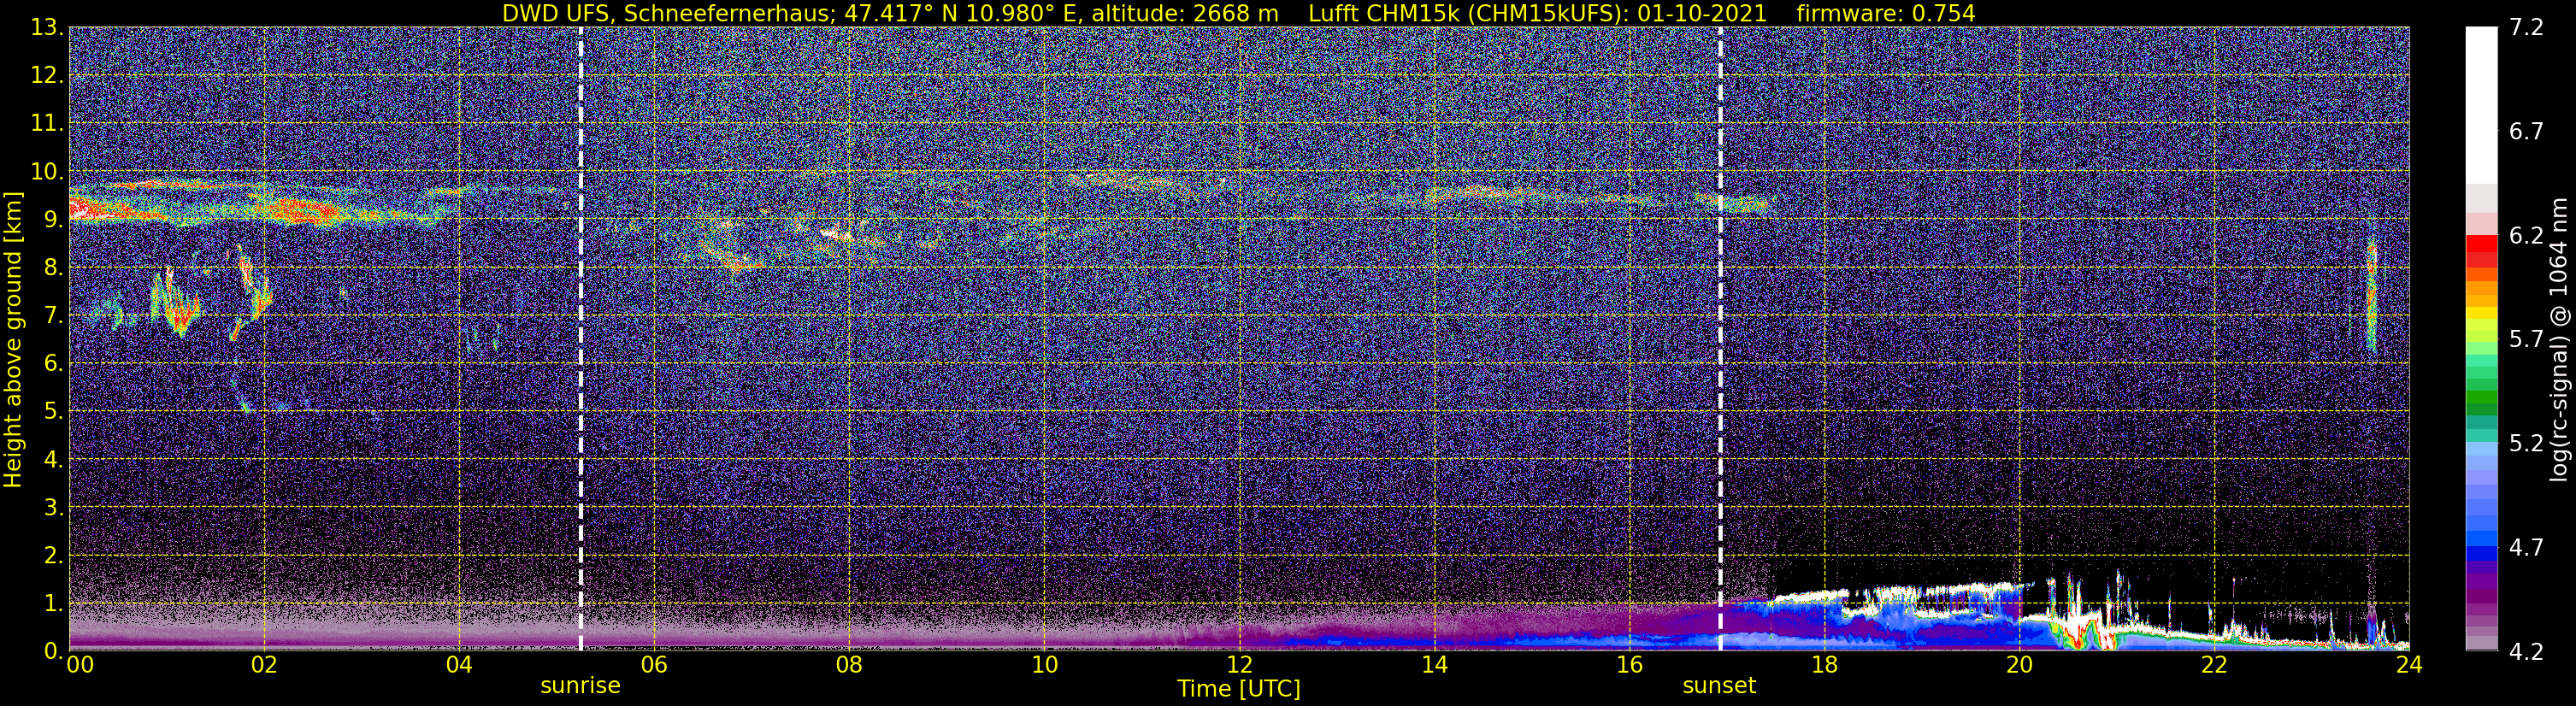Click the time axis tick label '22'
This screenshot has height=706, width=2576.
[2214, 666]
